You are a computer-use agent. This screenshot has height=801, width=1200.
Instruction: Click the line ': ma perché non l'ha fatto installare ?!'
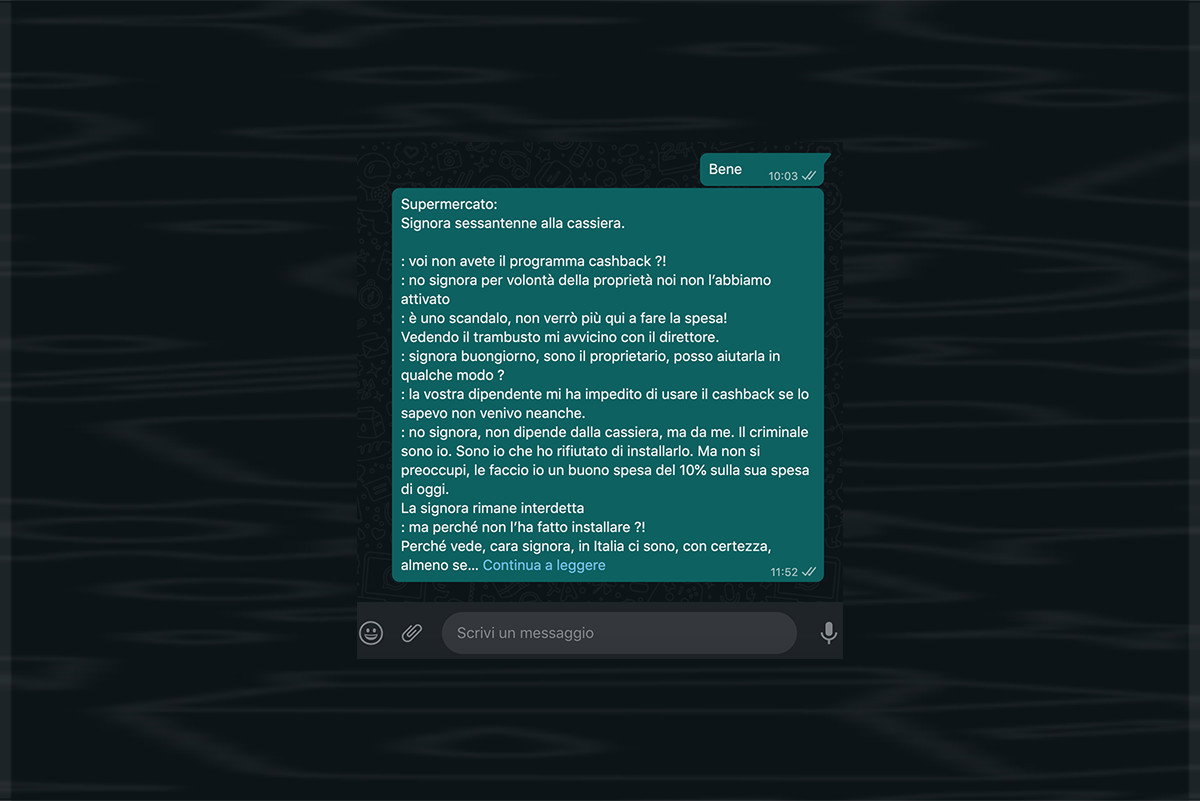pos(523,527)
